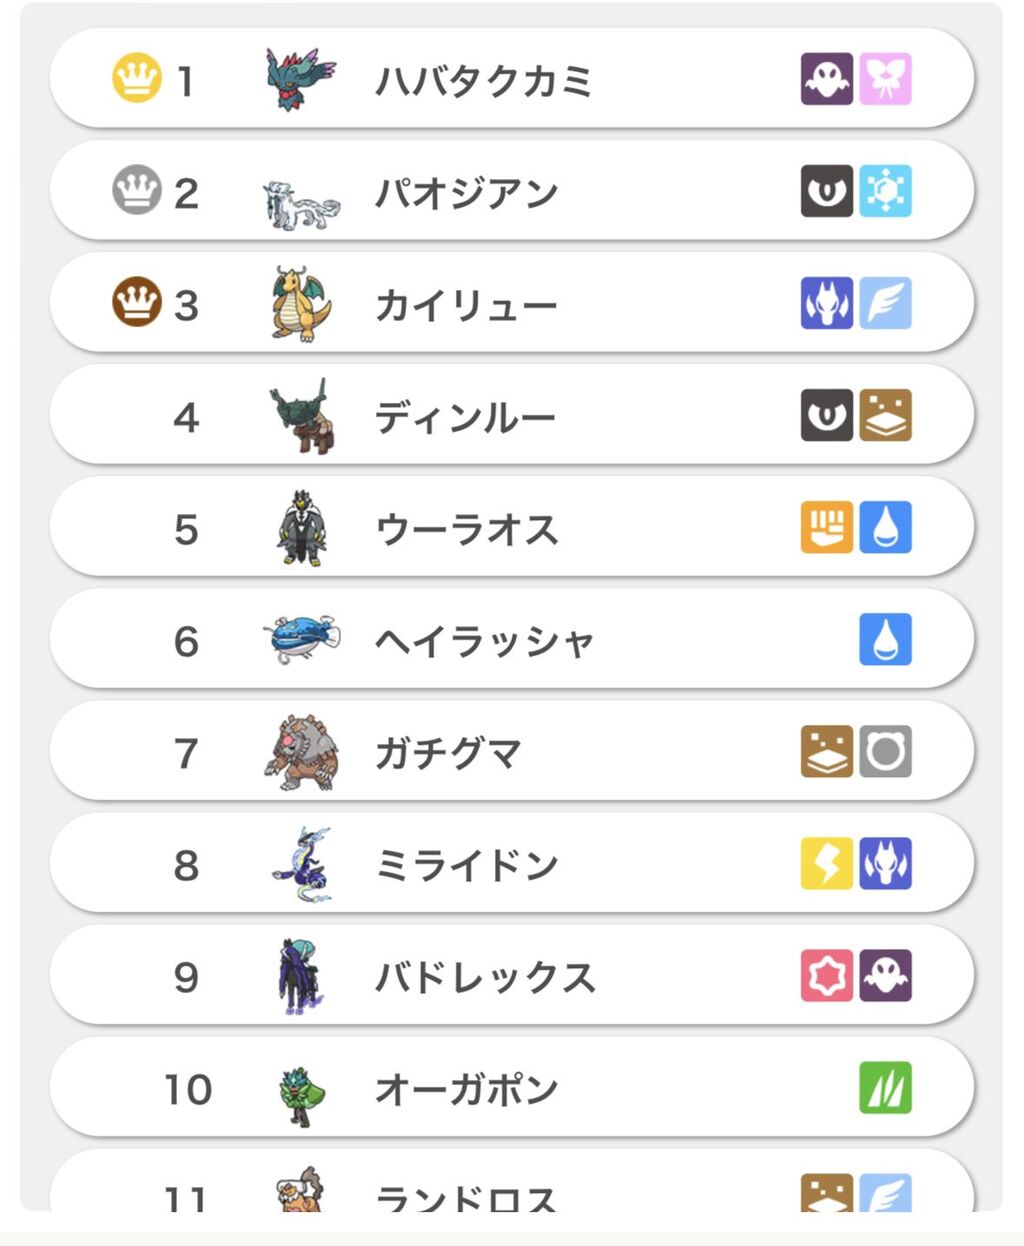The height and width of the screenshot is (1246, 1024).
Task: Select the rank 6 ヘイラッシャ row
Action: [x=512, y=639]
